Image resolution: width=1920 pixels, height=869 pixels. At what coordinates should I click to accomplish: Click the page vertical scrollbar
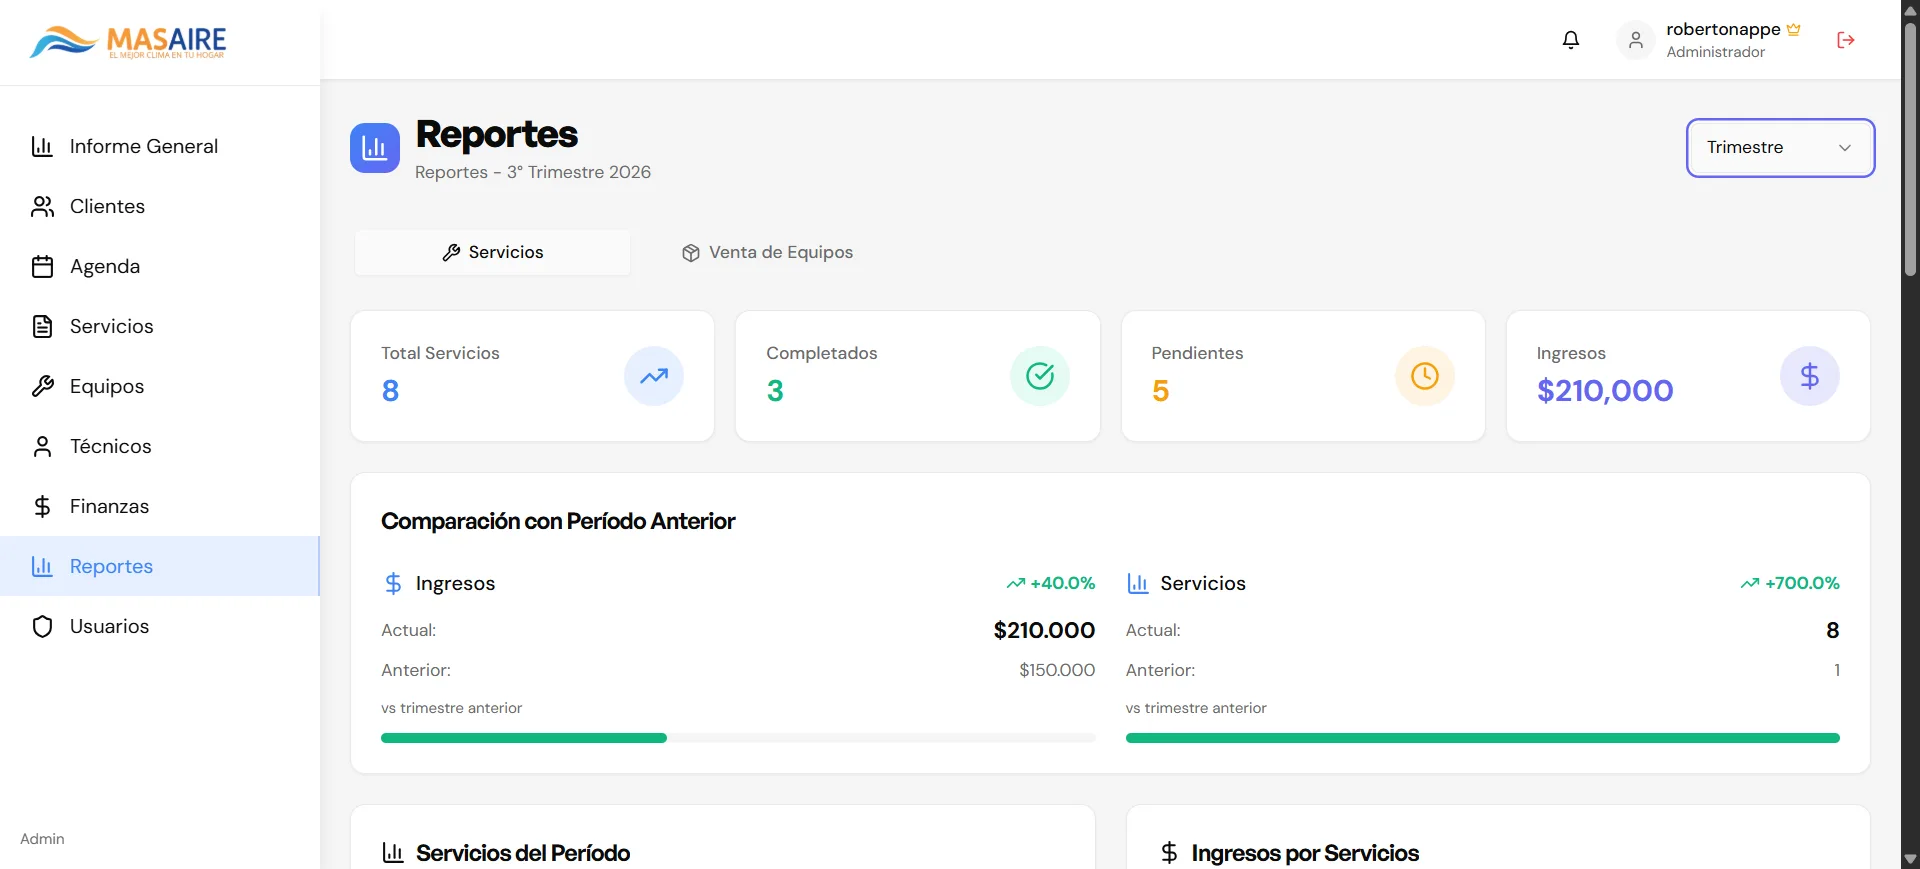click(x=1910, y=150)
